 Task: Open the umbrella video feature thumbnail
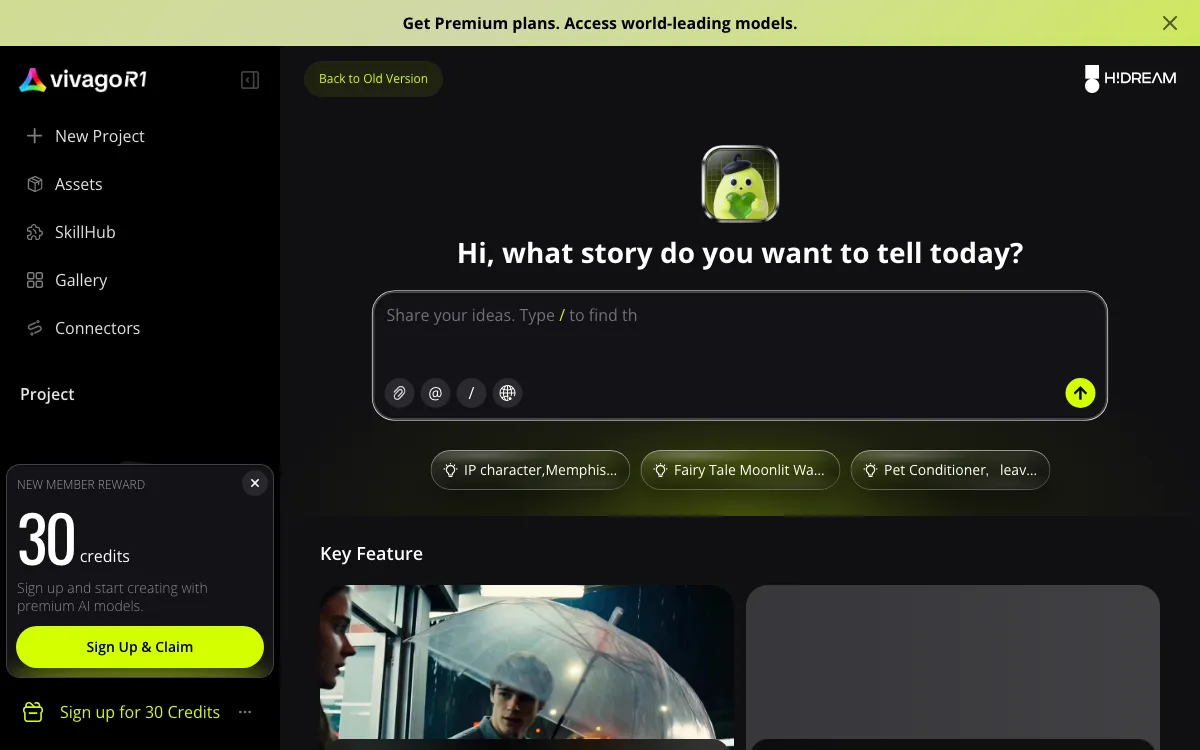click(x=527, y=667)
